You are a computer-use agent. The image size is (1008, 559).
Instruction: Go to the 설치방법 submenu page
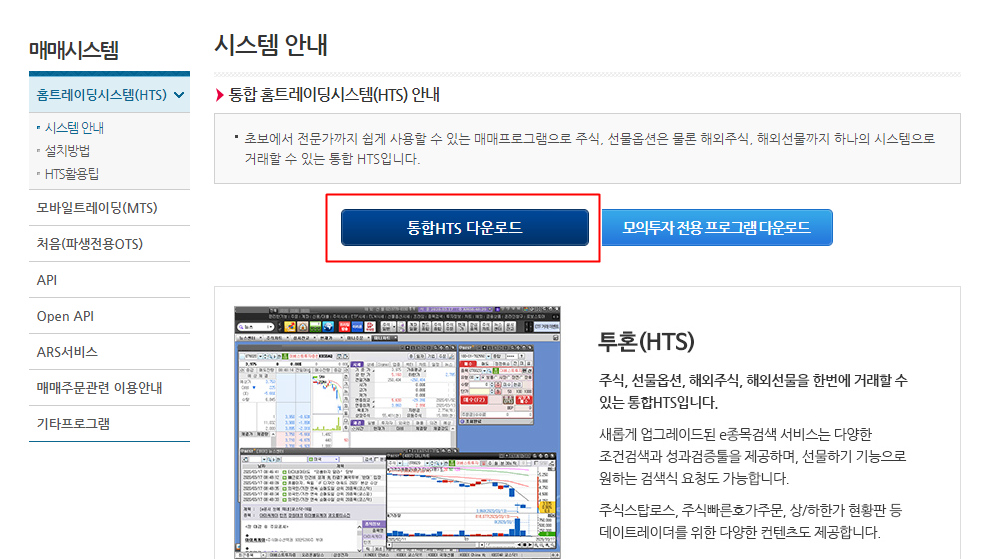(x=67, y=151)
